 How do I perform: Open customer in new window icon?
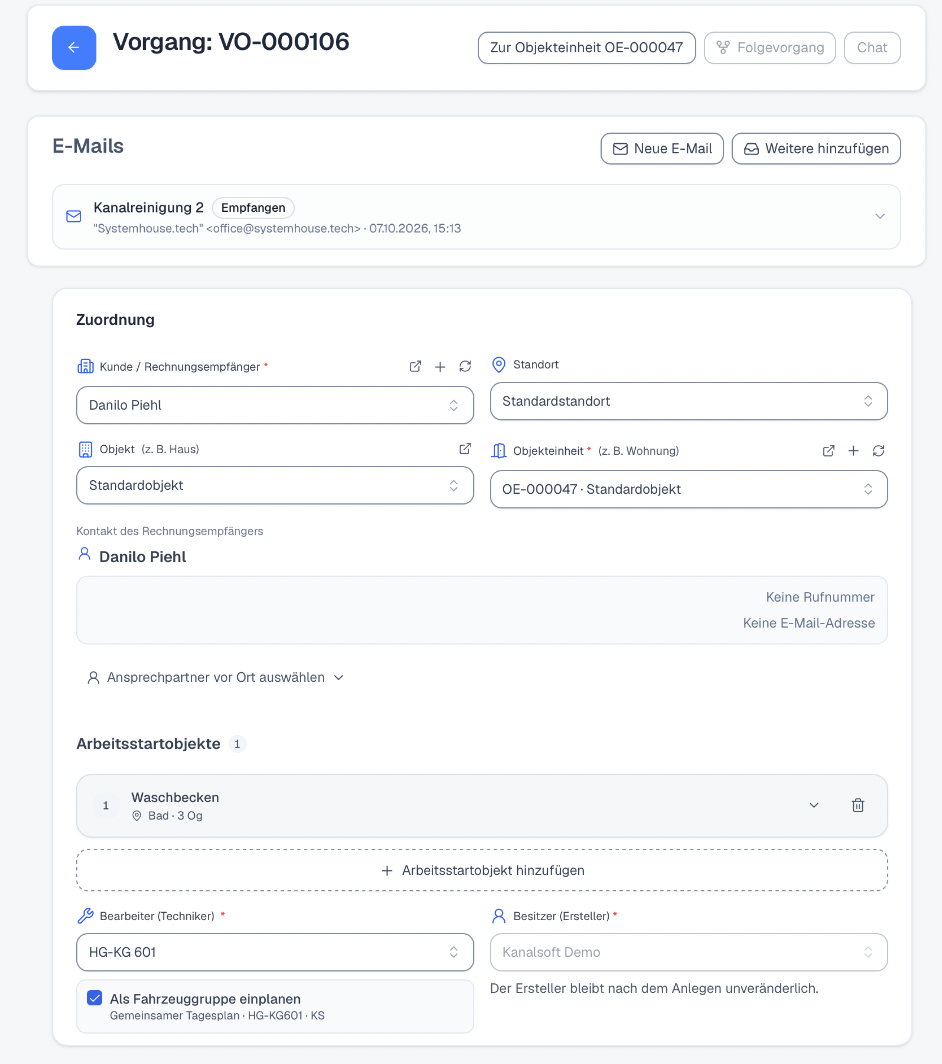click(x=415, y=366)
